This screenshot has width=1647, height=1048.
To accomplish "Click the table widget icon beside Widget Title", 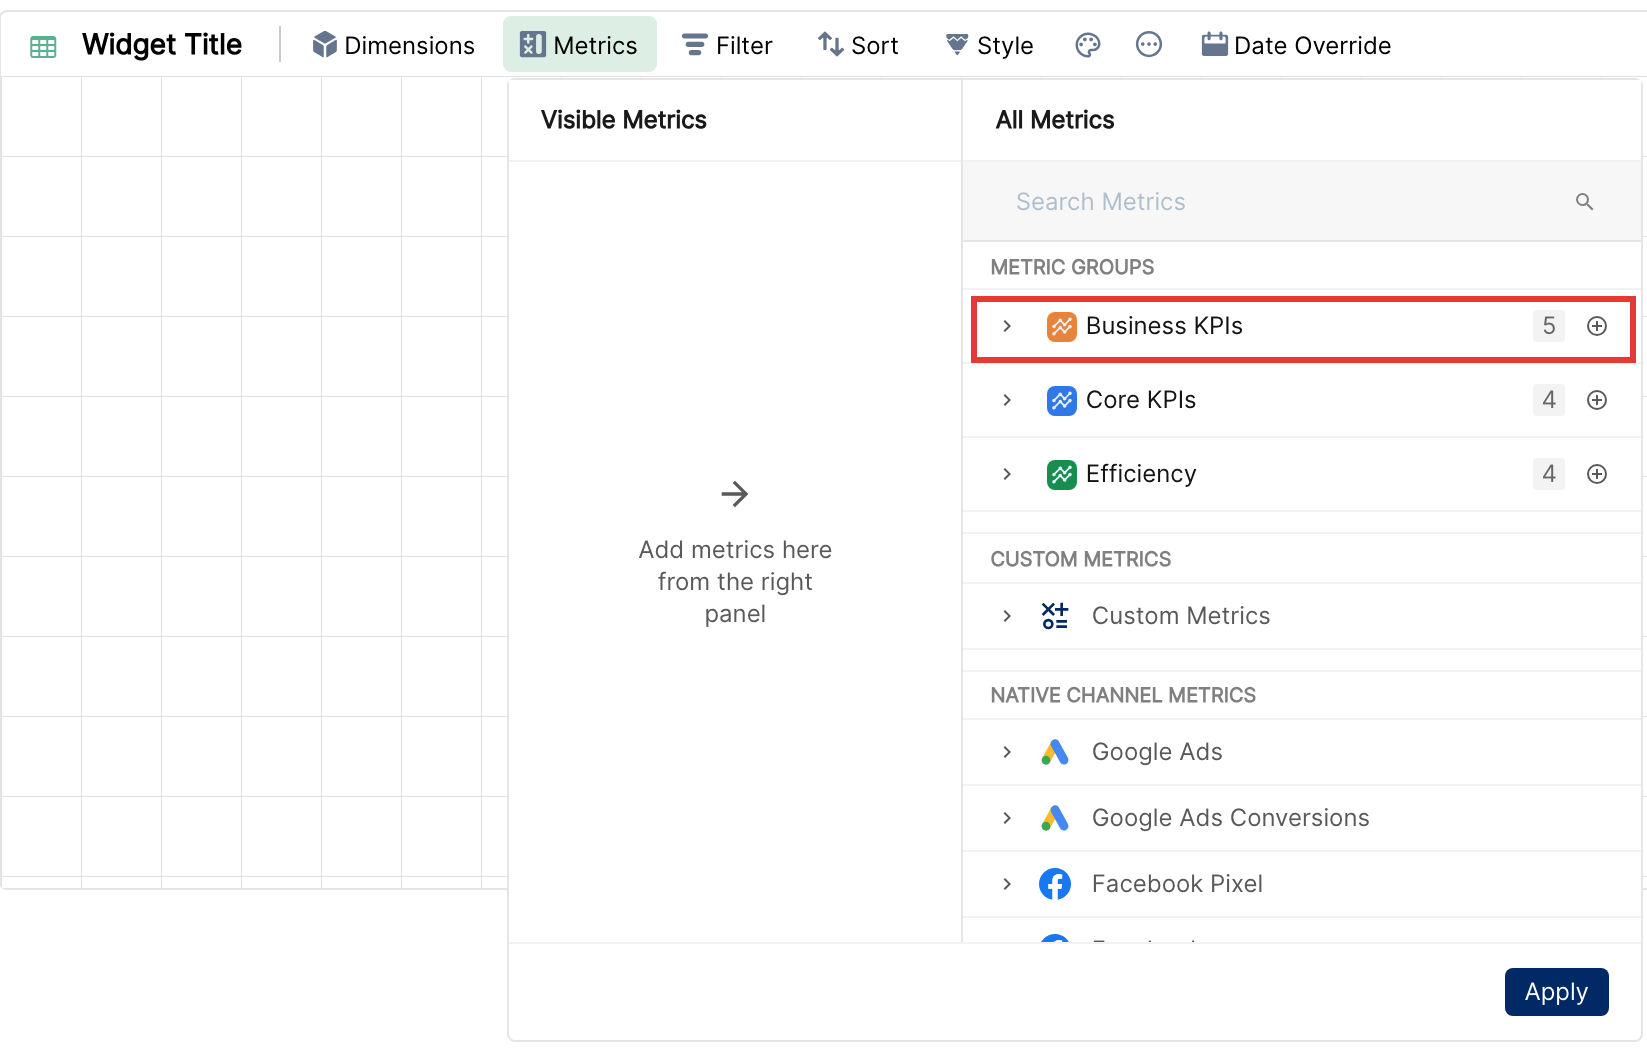I will pos(43,46).
